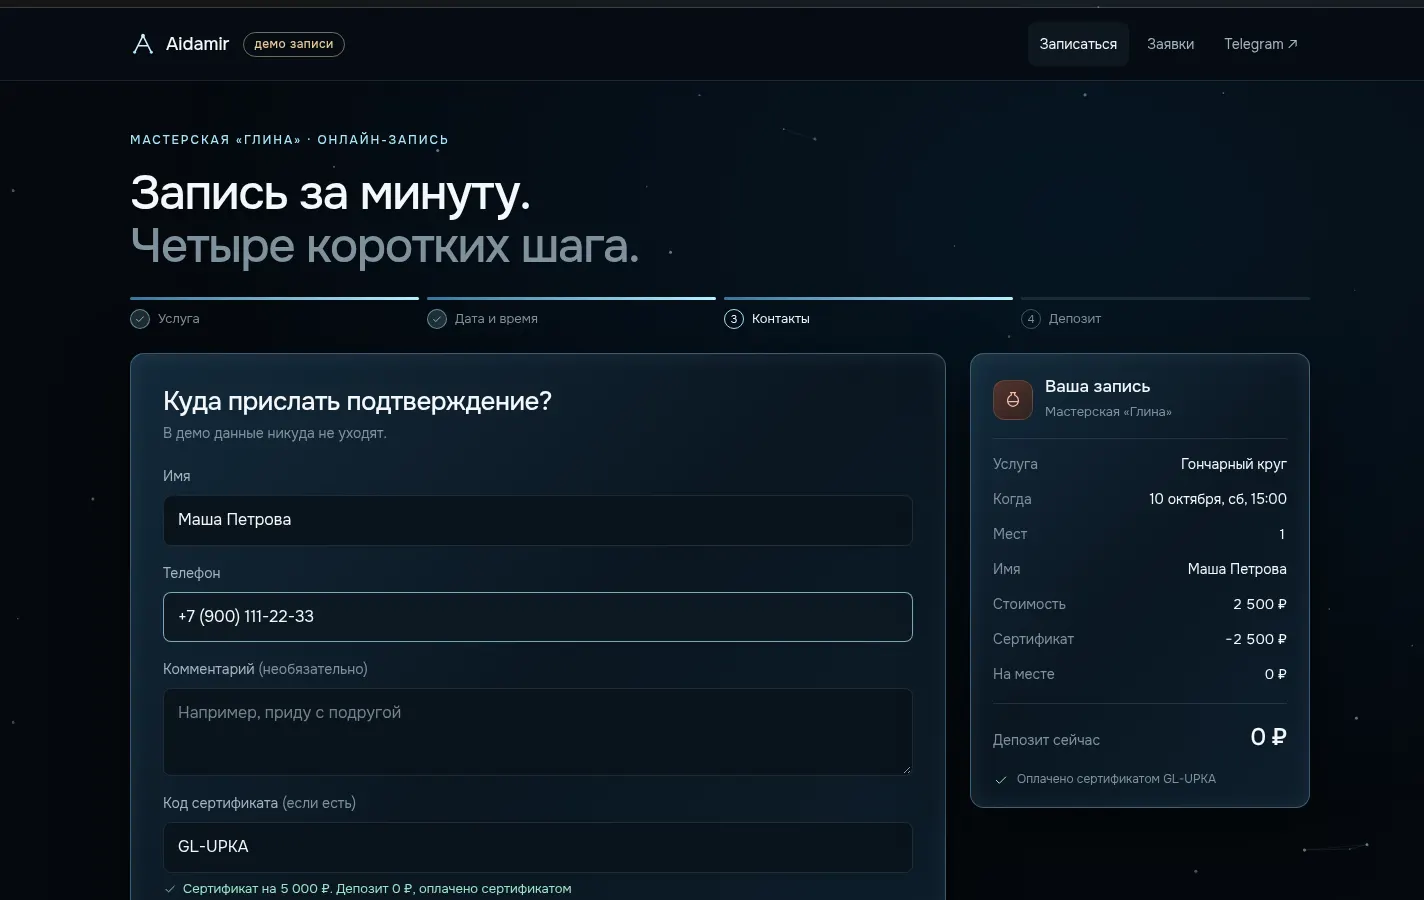Screen dimensions: 1424x900
Task: Click the number 3 circle by «Контакты»
Action: point(734,319)
